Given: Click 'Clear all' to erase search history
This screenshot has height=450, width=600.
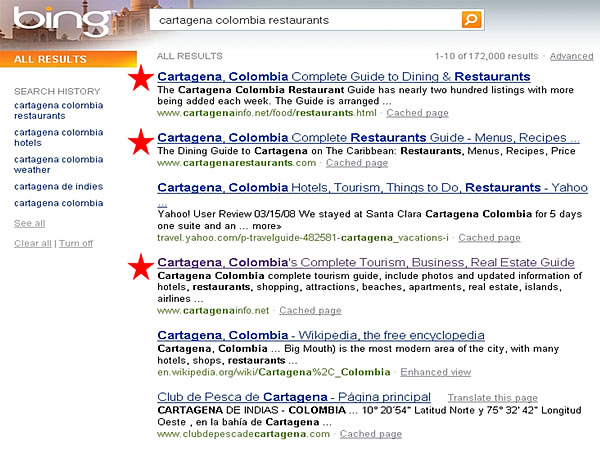Looking at the screenshot, I should coord(33,243).
